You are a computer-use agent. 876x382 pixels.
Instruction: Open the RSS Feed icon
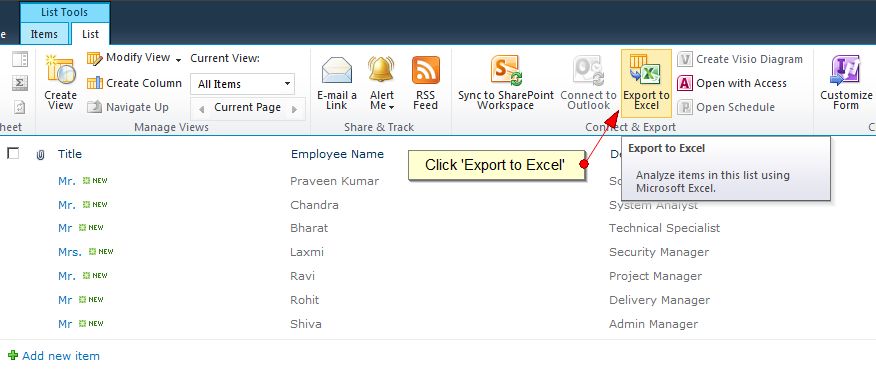point(426,70)
